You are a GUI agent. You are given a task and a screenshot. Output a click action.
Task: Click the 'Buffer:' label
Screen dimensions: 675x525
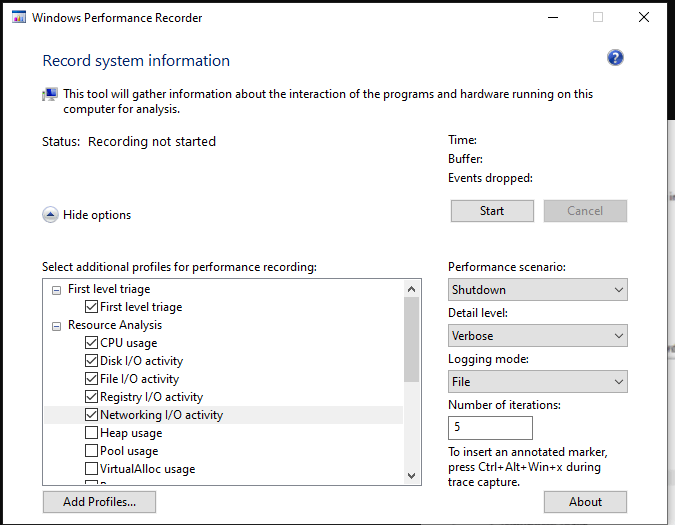pyautogui.click(x=465, y=159)
